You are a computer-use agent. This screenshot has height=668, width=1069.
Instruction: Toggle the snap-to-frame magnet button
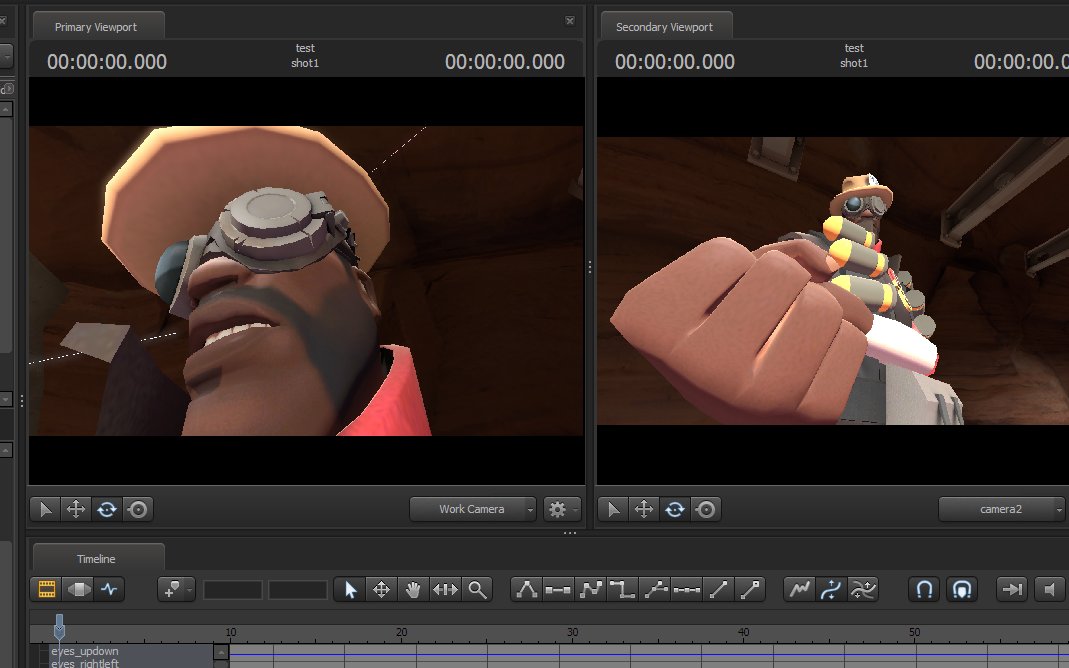click(961, 590)
